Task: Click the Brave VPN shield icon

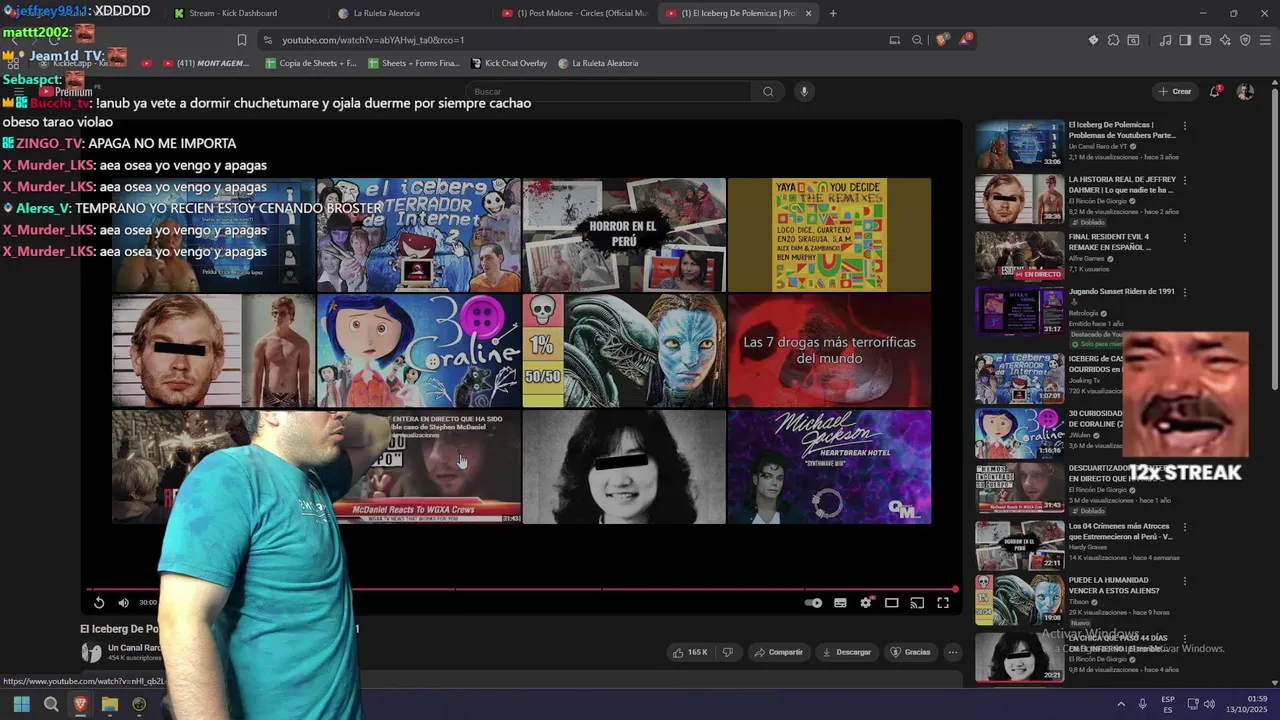Action: pyautogui.click(x=1245, y=40)
